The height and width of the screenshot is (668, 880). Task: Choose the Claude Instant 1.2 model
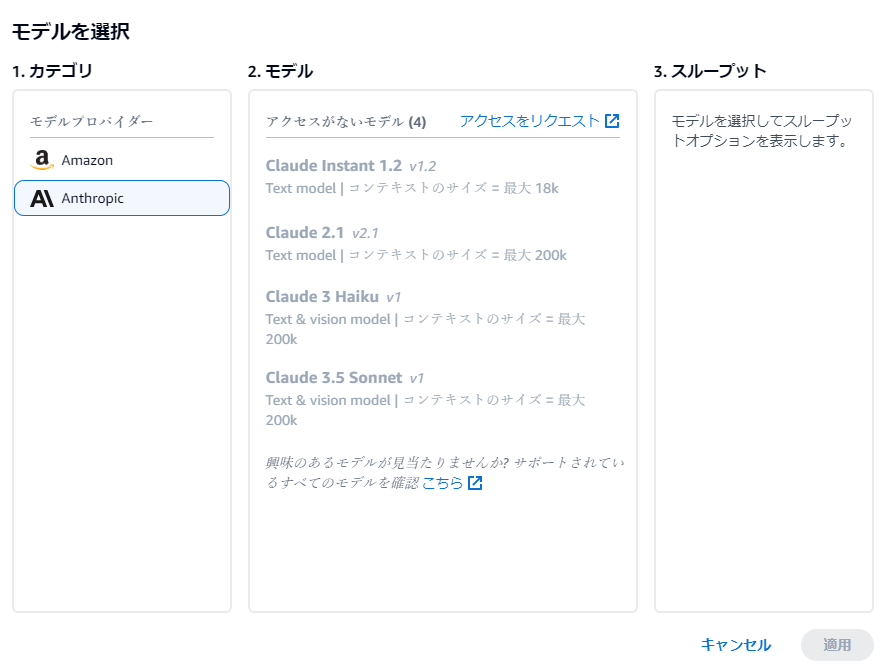(411, 176)
